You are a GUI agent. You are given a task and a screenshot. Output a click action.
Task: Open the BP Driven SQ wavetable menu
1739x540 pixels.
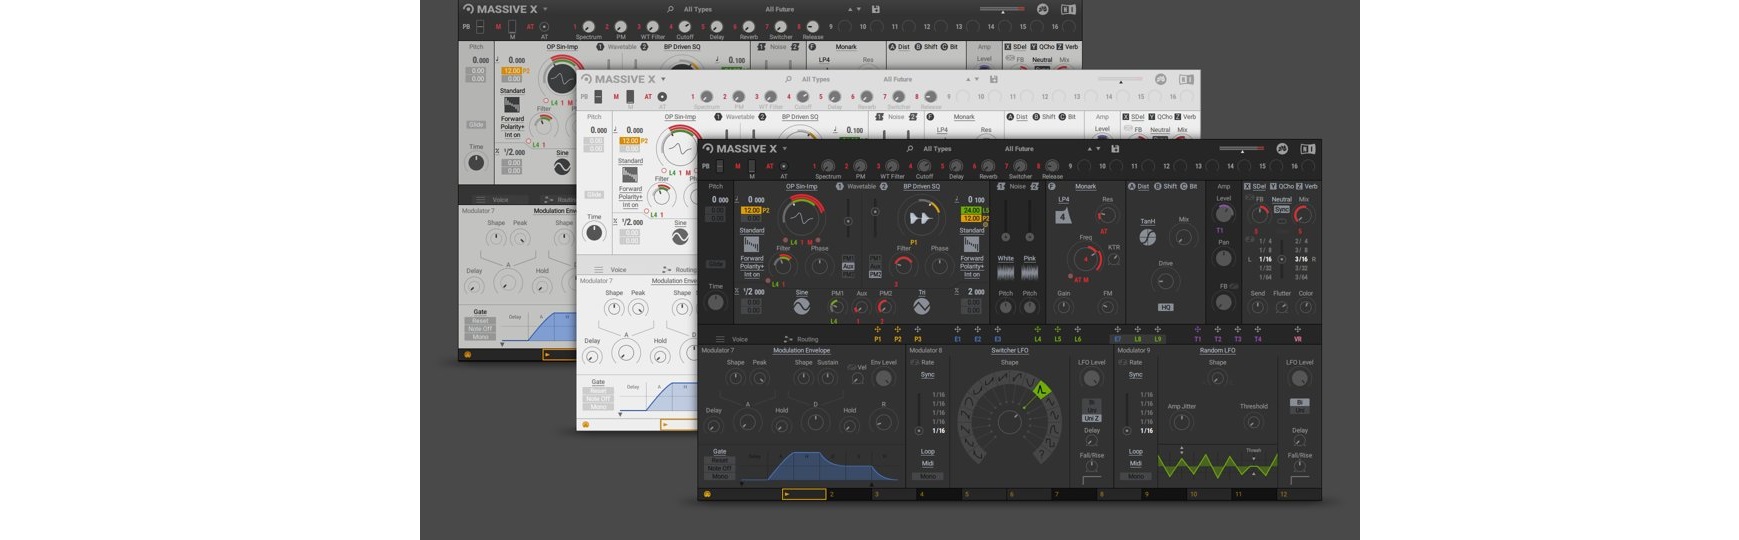coord(921,186)
